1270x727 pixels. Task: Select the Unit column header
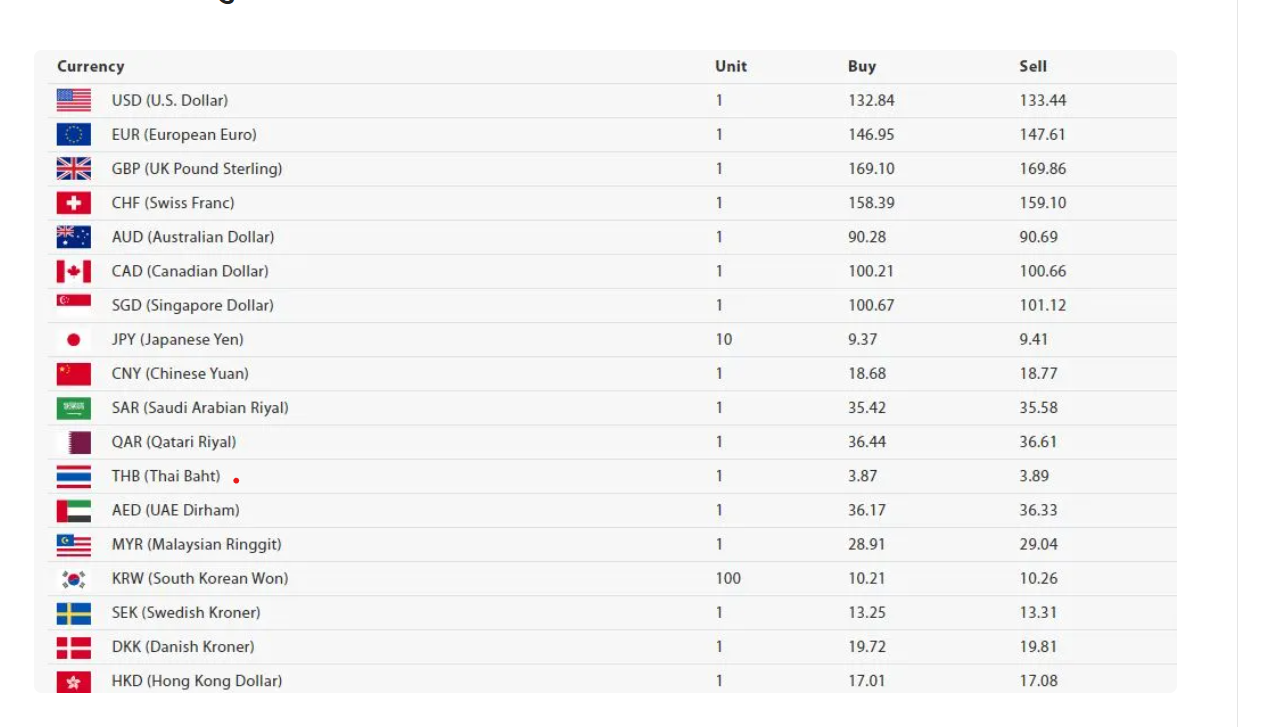tap(731, 66)
